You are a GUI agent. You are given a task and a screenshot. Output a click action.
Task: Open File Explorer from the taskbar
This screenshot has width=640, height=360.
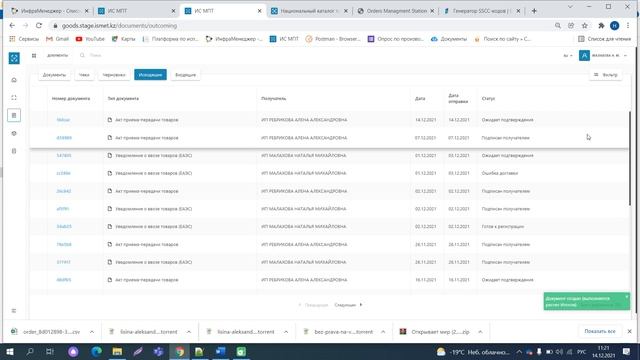pos(117,351)
